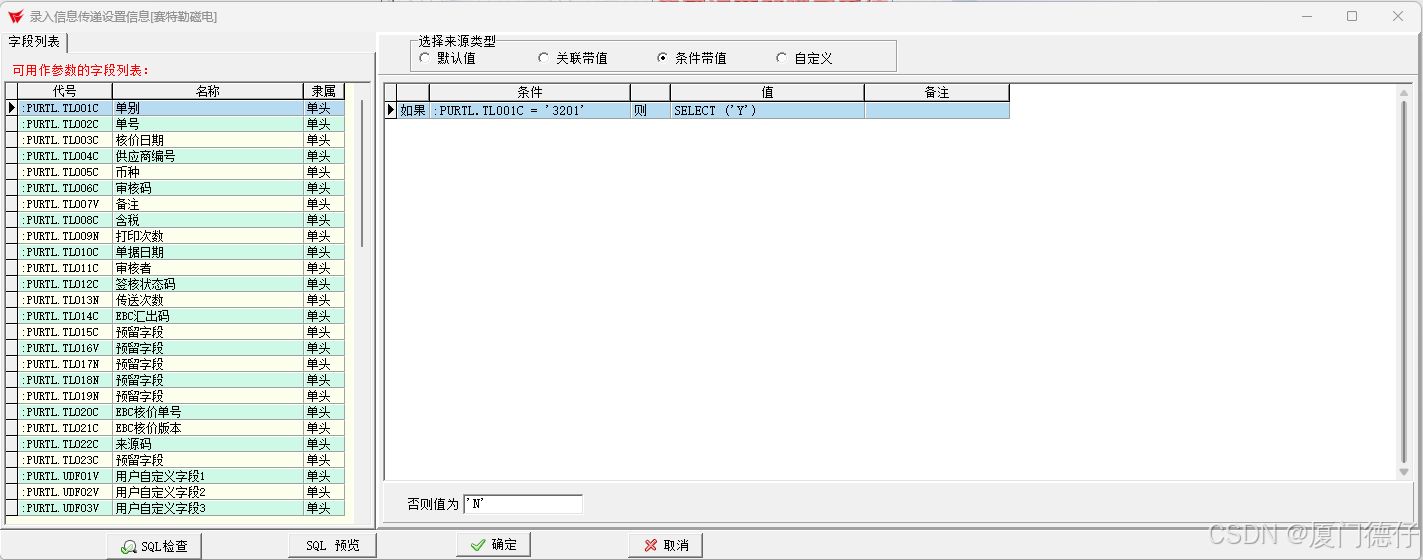Click the field list vertical scrollbar
The width and height of the screenshot is (1423, 560).
361,173
